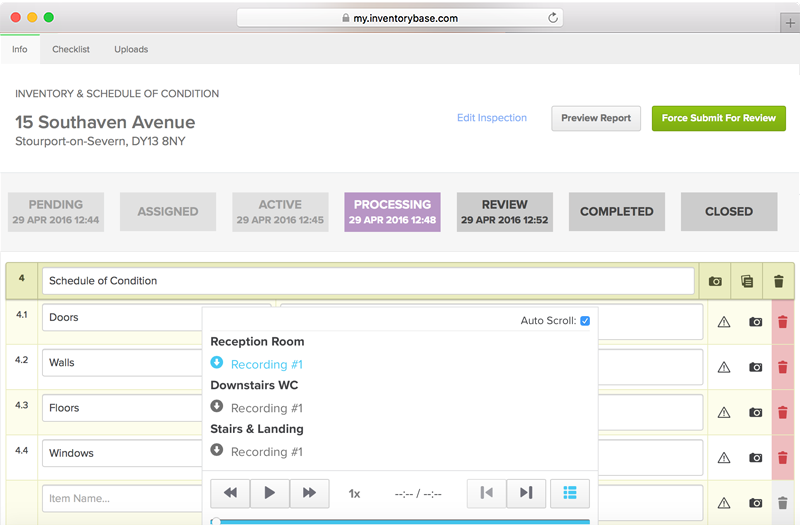Viewport: 800px width, 525px height.
Task: Click the Edit Inspection link
Action: pos(492,118)
